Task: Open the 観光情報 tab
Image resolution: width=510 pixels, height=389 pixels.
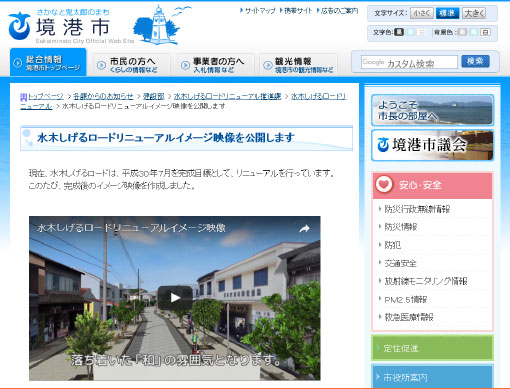Action: click(x=299, y=65)
